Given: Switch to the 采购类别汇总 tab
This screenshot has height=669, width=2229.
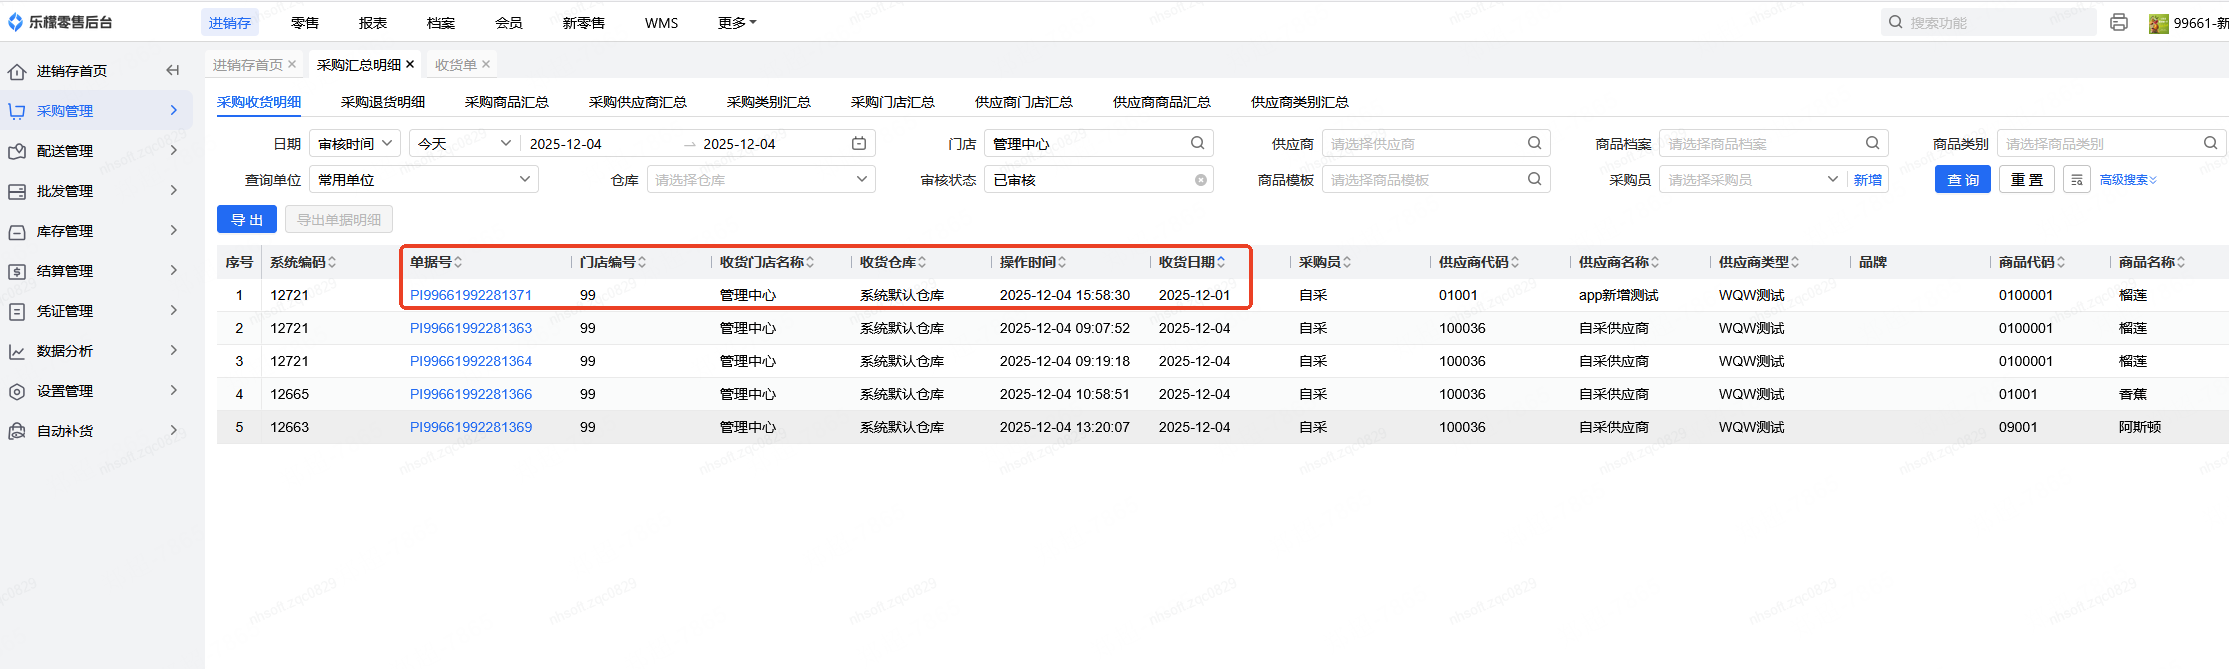Looking at the screenshot, I should click(x=769, y=102).
